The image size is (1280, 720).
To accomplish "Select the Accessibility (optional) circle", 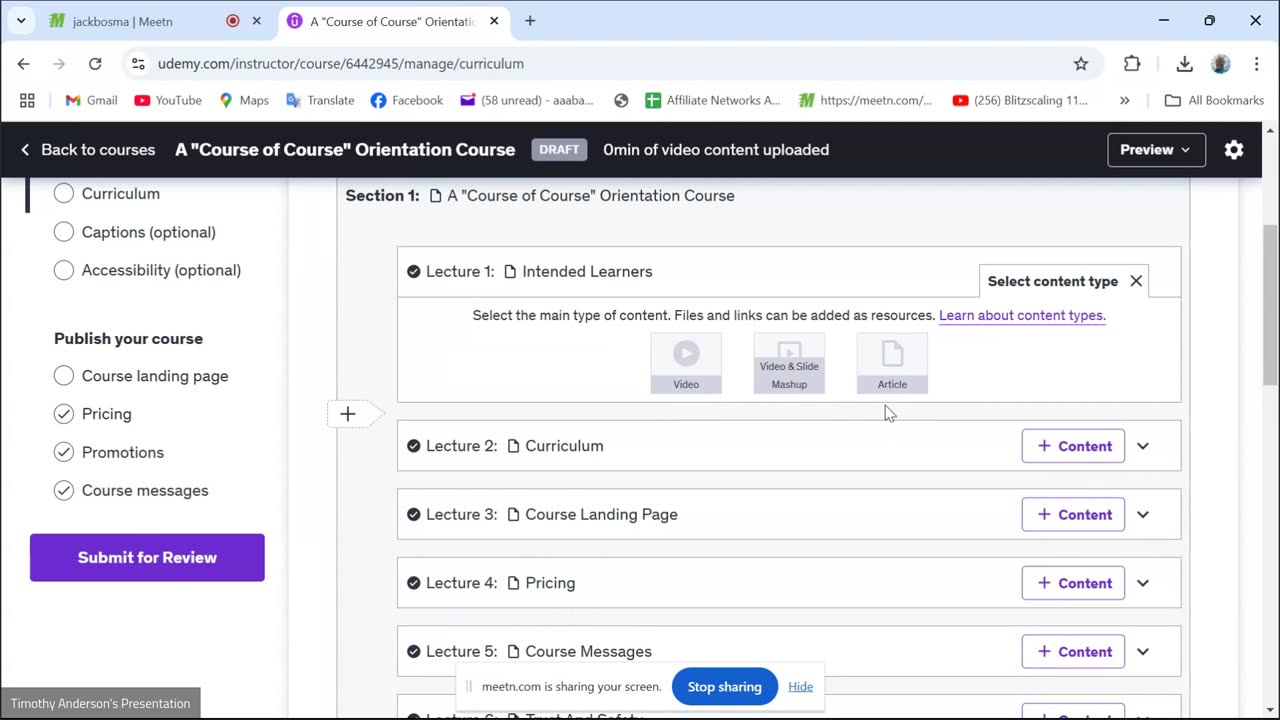I will [x=64, y=270].
